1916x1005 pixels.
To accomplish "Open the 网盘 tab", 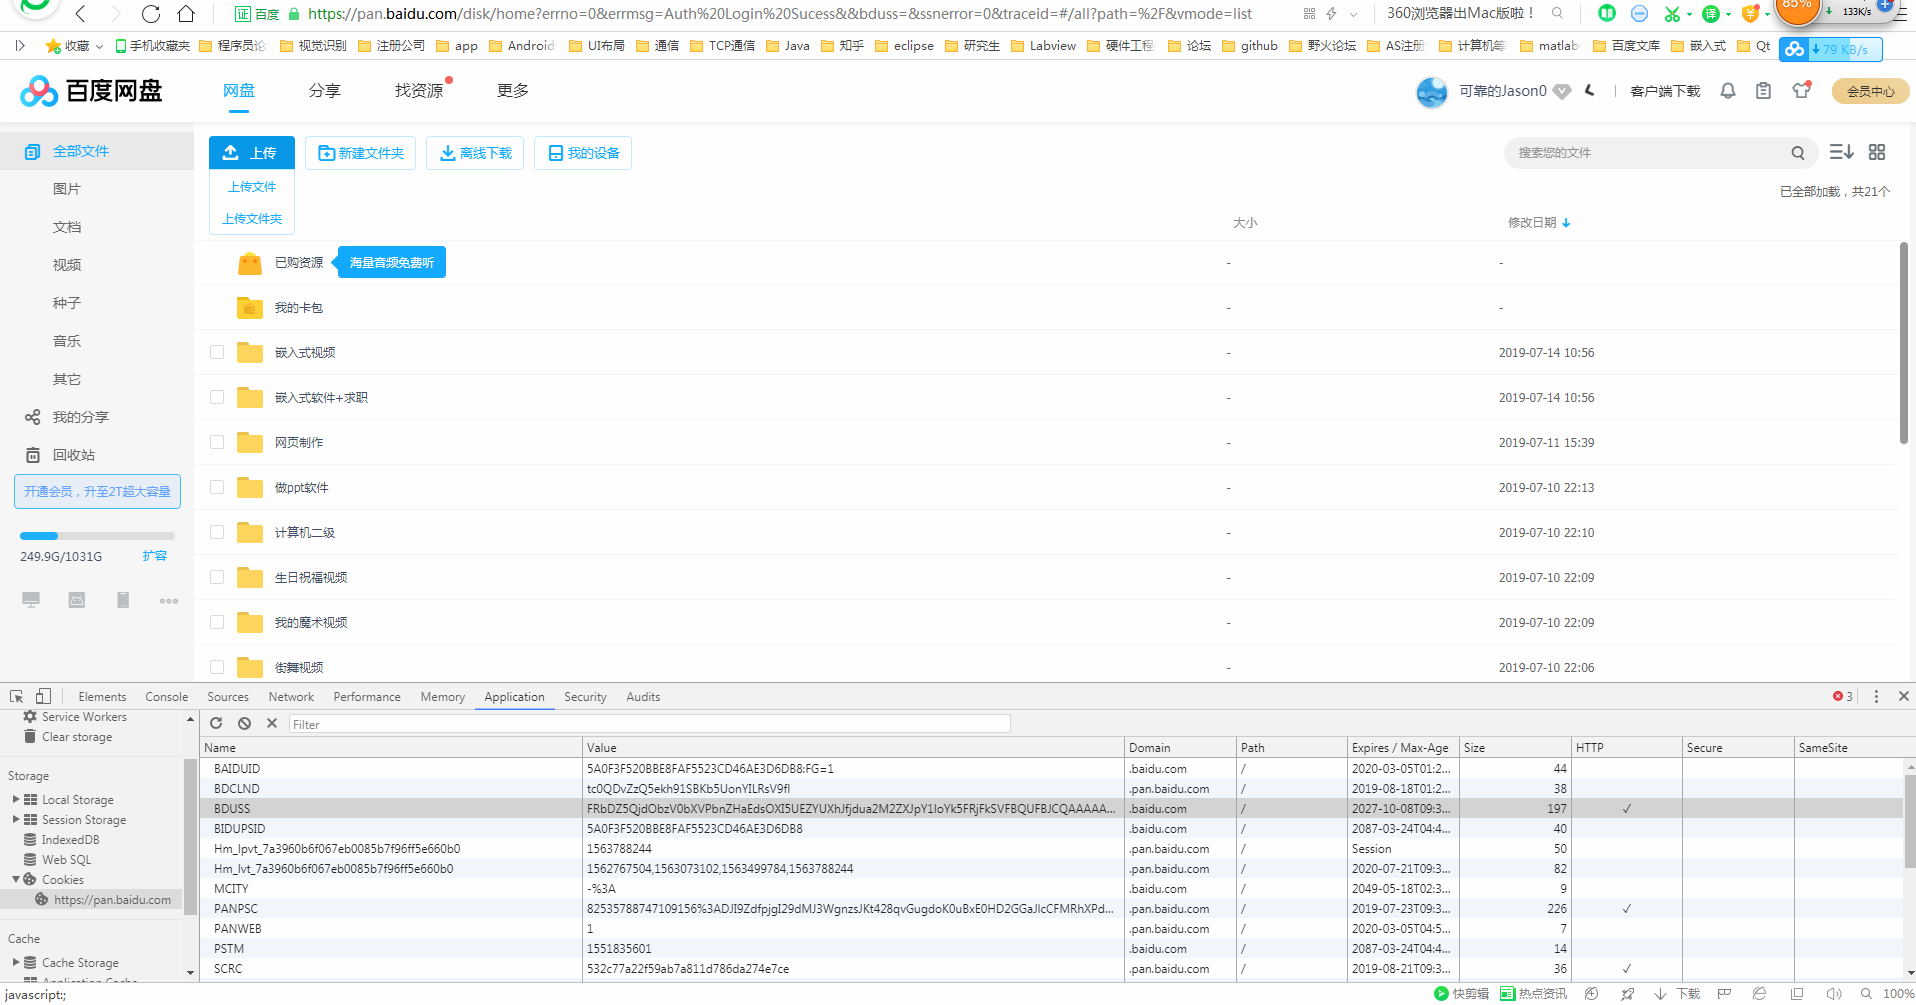I will pos(239,91).
